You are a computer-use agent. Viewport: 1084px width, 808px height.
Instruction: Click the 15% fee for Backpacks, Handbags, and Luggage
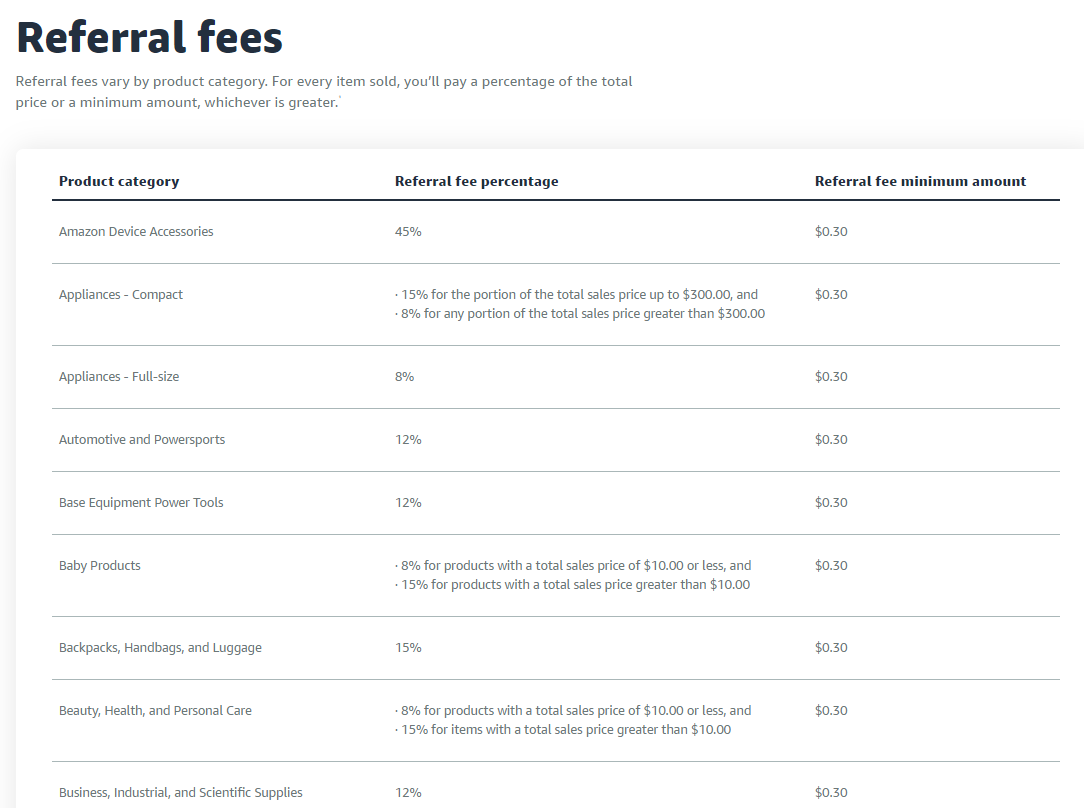click(x=408, y=647)
